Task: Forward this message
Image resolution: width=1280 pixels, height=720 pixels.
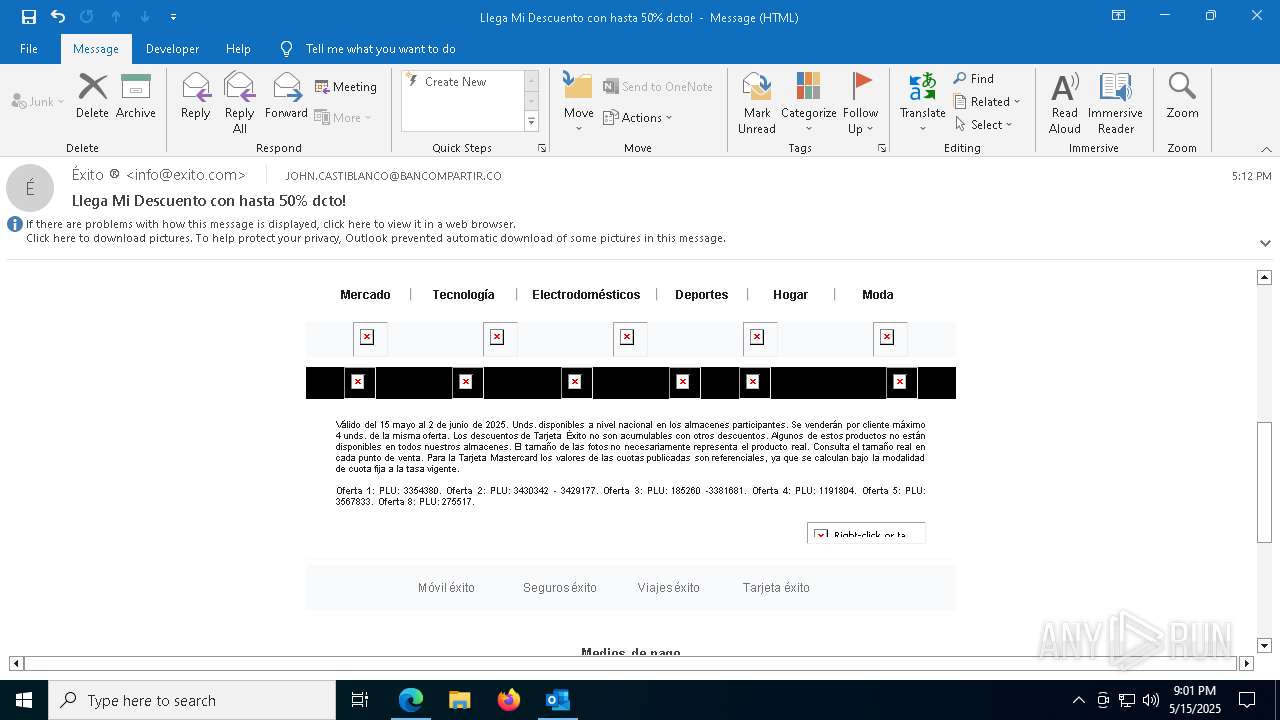Action: [287, 96]
